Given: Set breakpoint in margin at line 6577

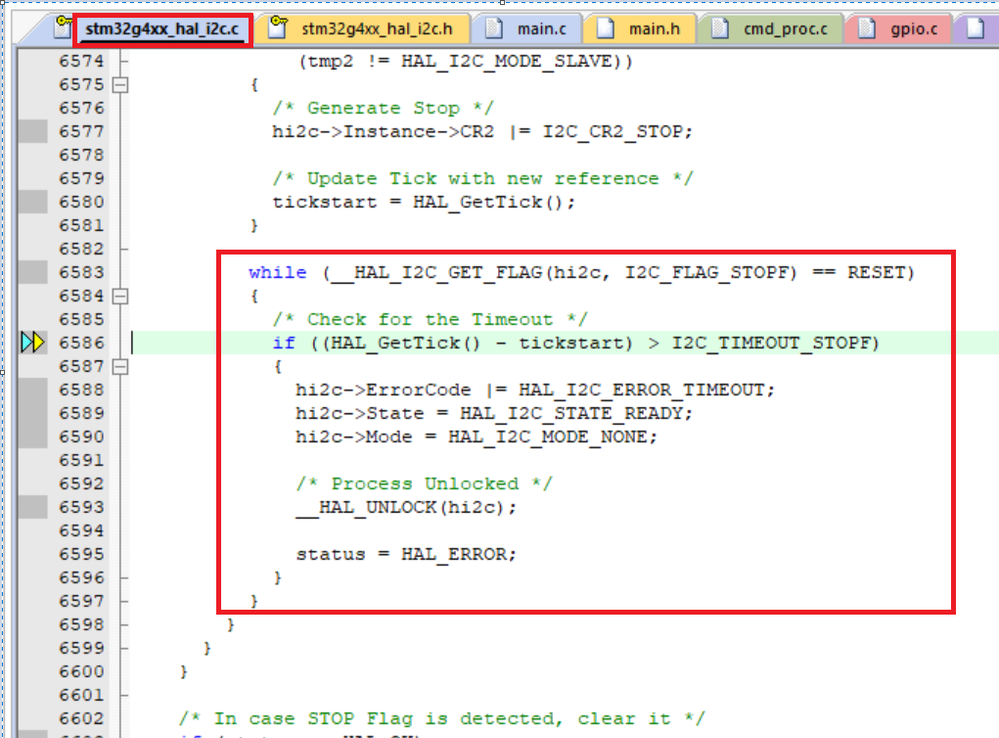Looking at the screenshot, I should click(32, 131).
